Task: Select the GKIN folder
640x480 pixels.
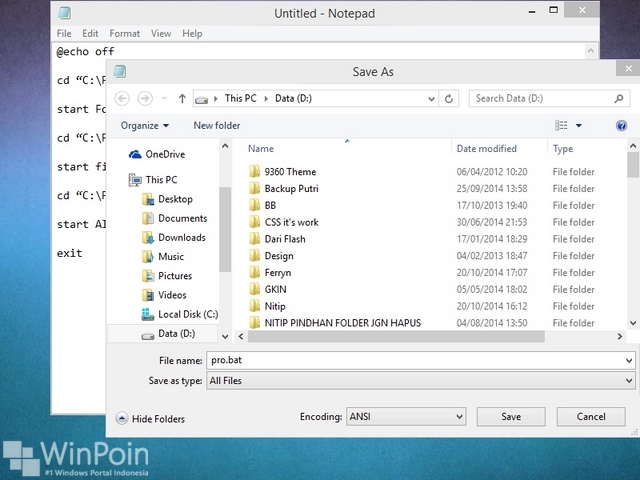Action: (267, 289)
